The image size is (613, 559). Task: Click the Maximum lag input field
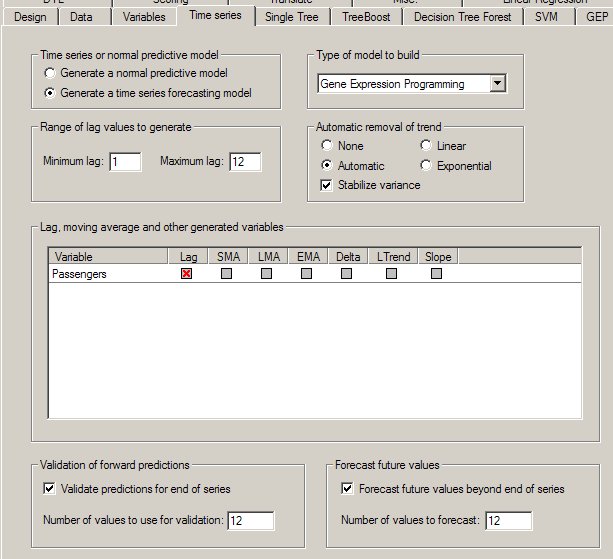click(246, 162)
